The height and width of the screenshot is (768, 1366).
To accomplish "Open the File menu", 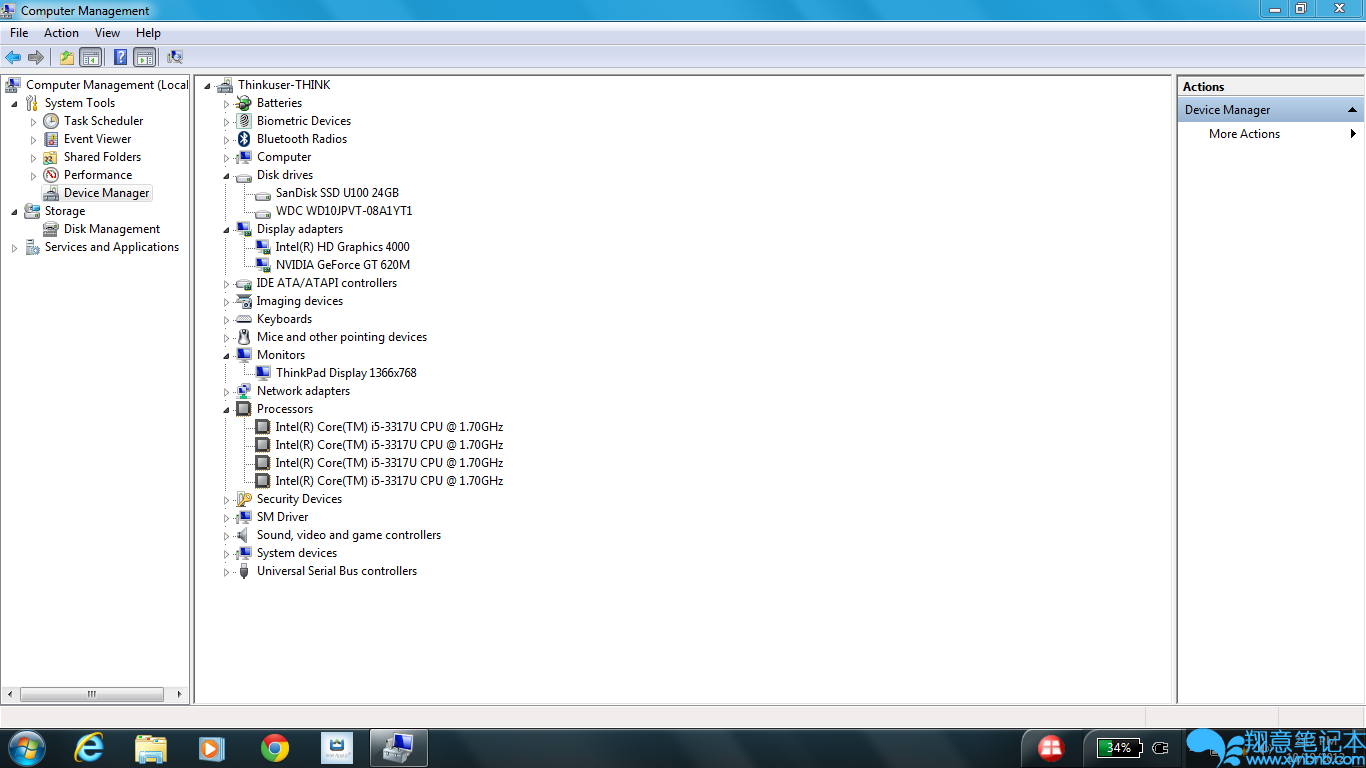I will coord(19,33).
